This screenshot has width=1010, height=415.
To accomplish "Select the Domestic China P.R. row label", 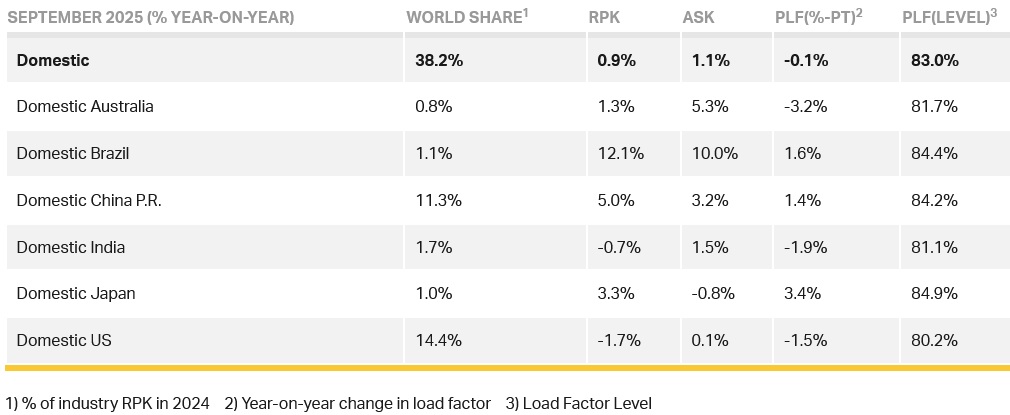I will coord(89,200).
